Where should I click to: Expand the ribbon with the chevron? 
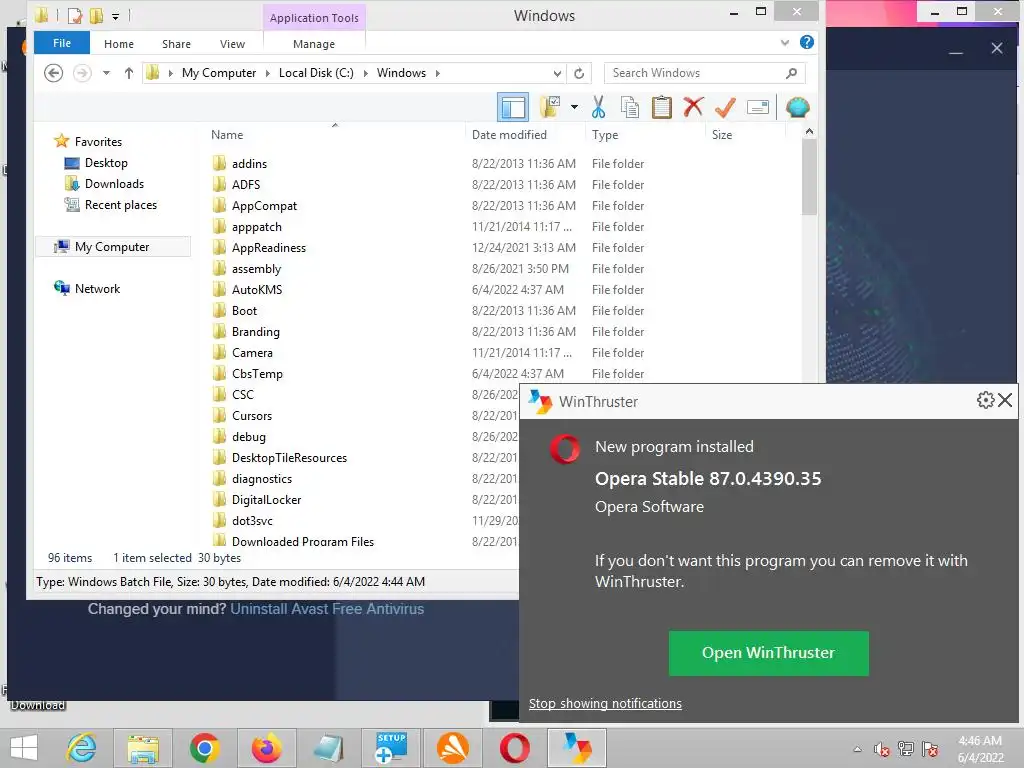click(784, 42)
